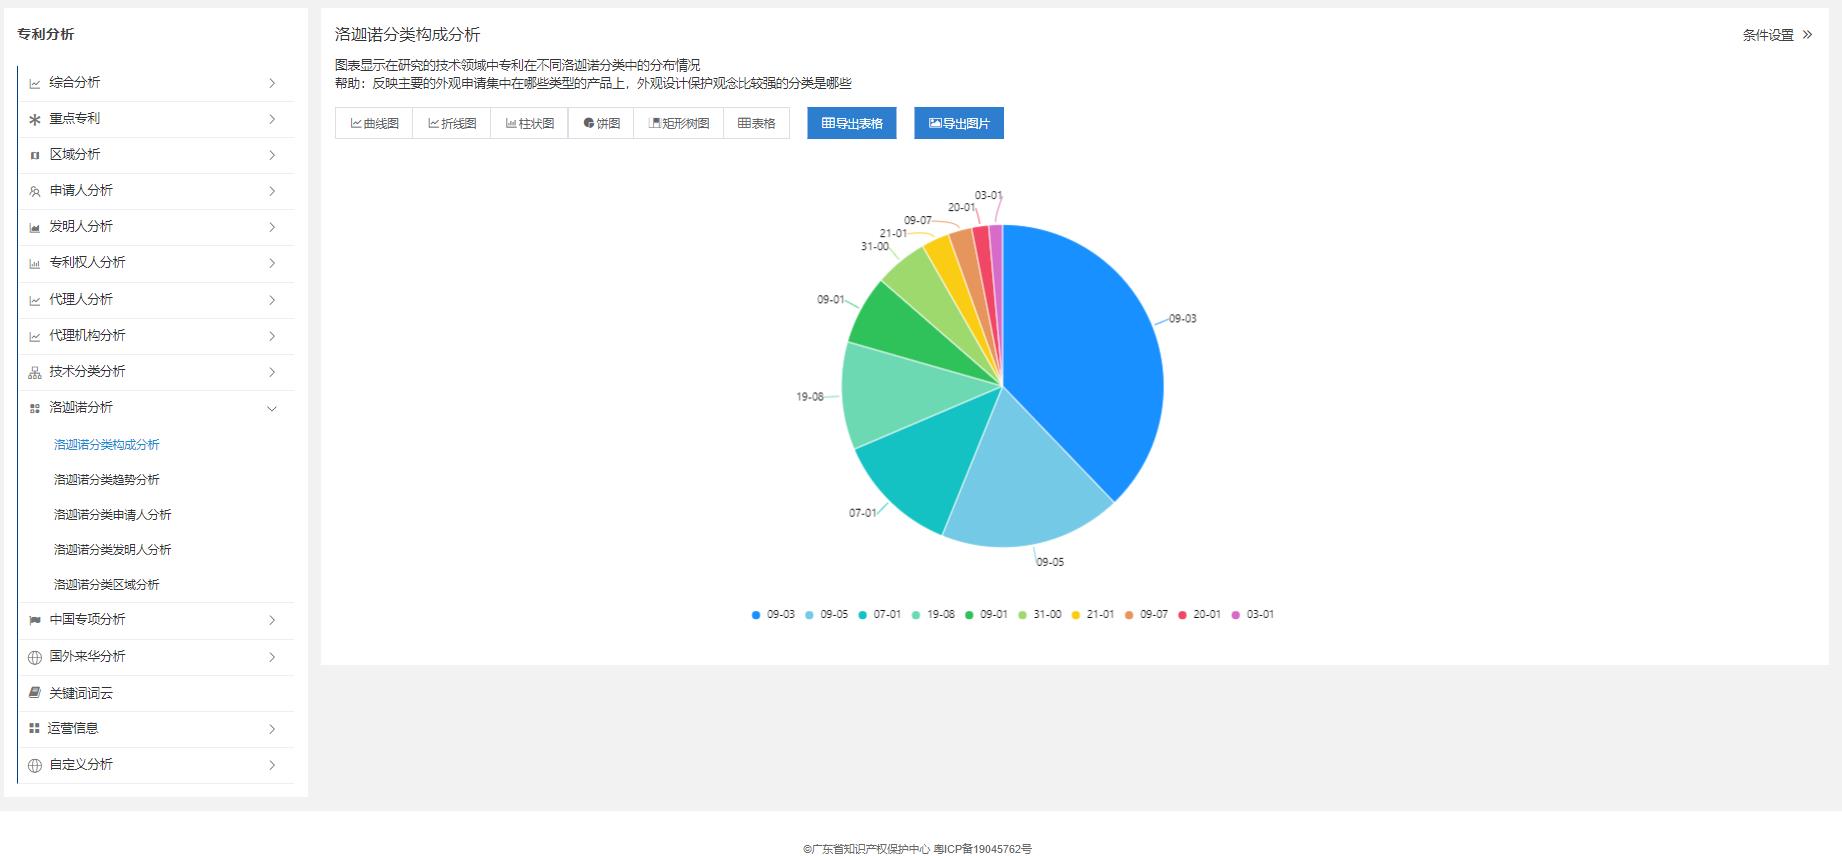Screen dimensions: 1842x856
Task: Click the 申请人分析 people icon
Action: pos(35,192)
